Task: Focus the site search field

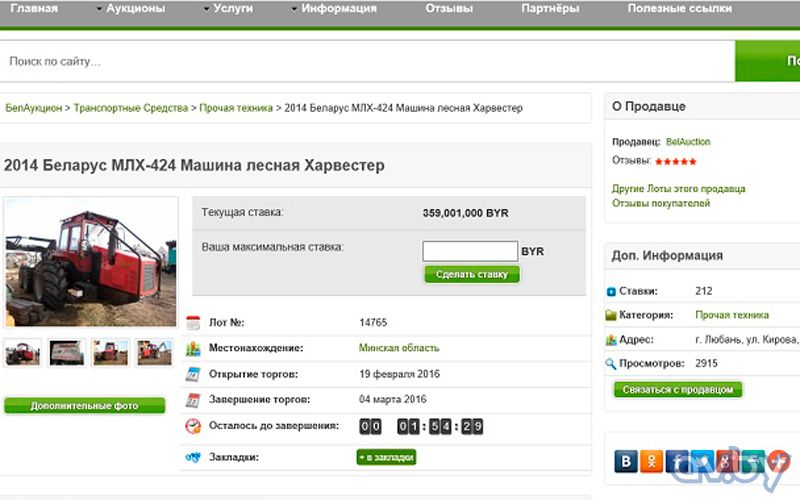Action: [x=367, y=61]
